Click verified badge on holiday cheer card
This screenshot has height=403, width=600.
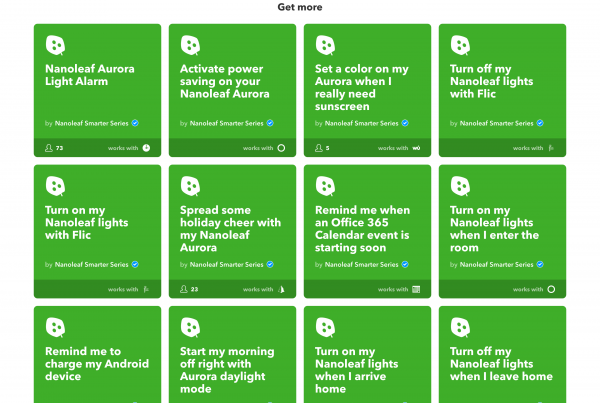tap(270, 264)
